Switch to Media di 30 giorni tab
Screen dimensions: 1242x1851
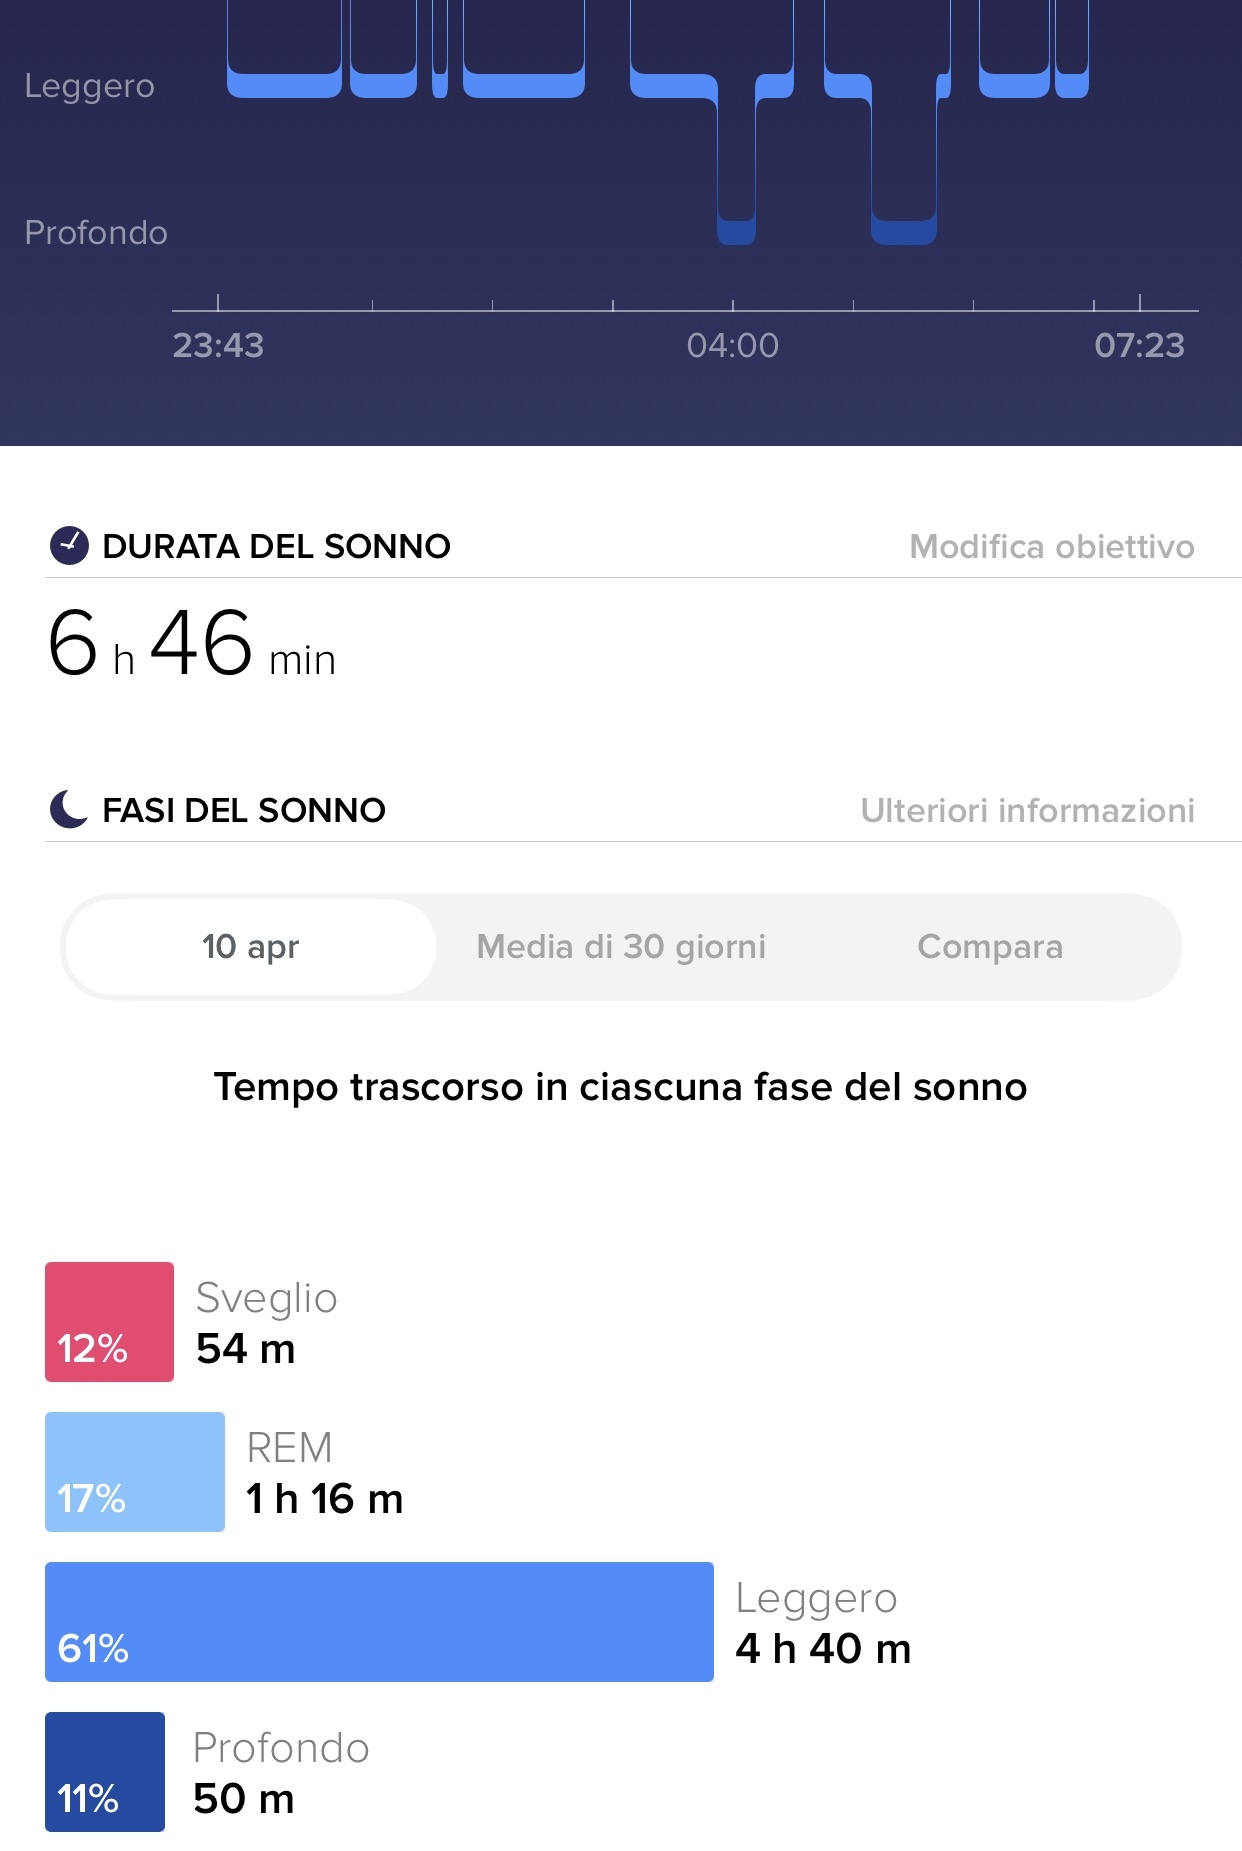tap(621, 947)
